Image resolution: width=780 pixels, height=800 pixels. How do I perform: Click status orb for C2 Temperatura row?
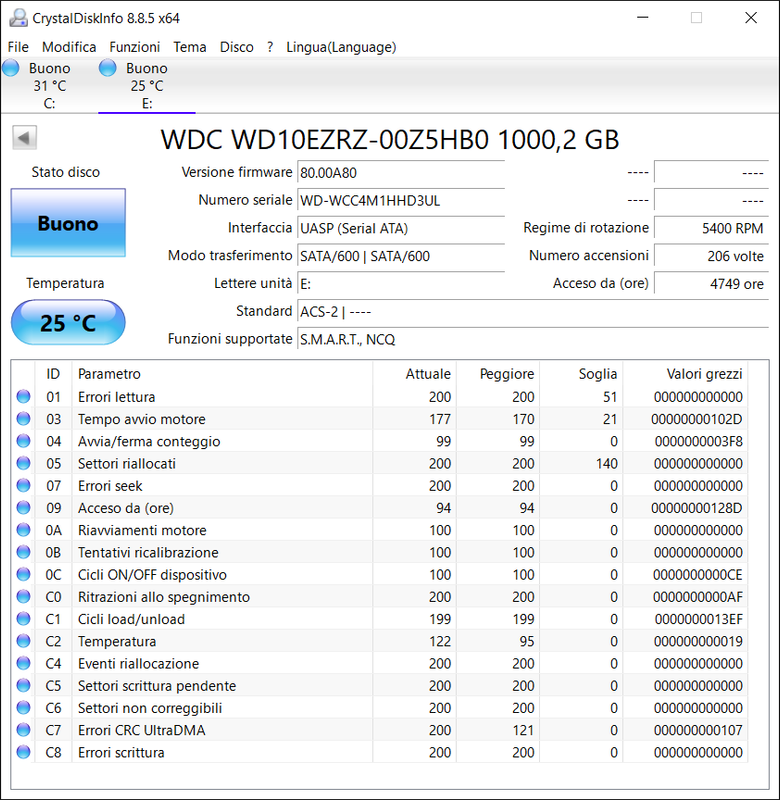click(x=23, y=641)
